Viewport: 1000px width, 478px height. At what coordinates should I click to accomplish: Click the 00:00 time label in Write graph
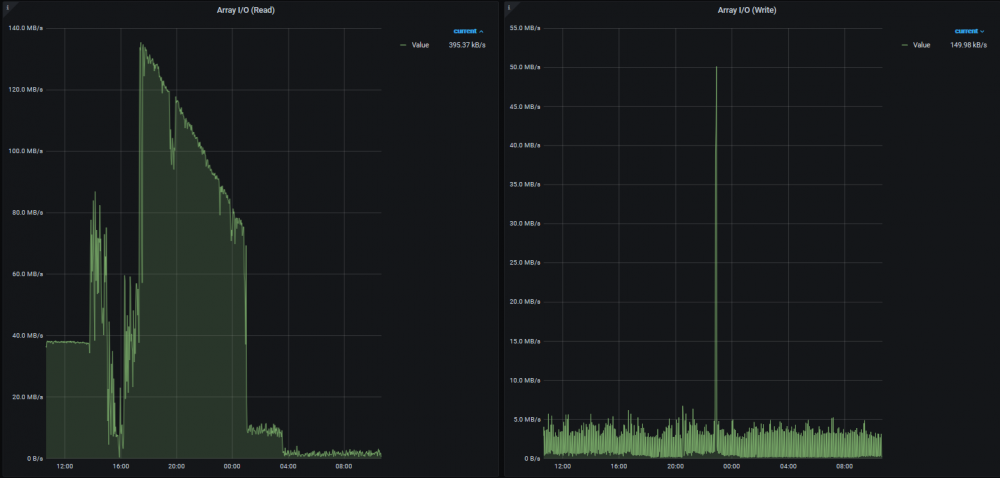pos(732,467)
